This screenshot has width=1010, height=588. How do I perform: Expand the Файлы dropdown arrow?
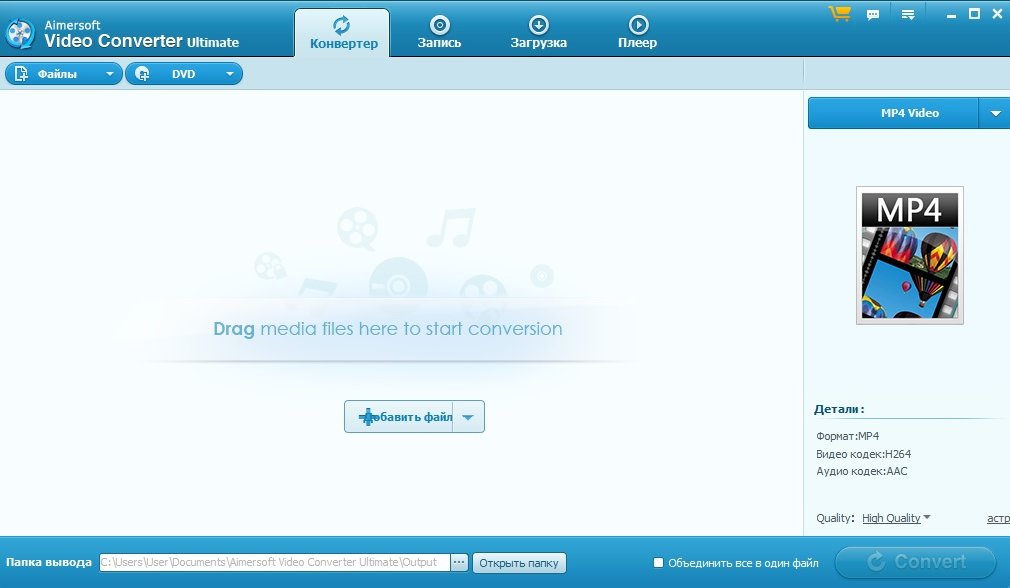[110, 74]
